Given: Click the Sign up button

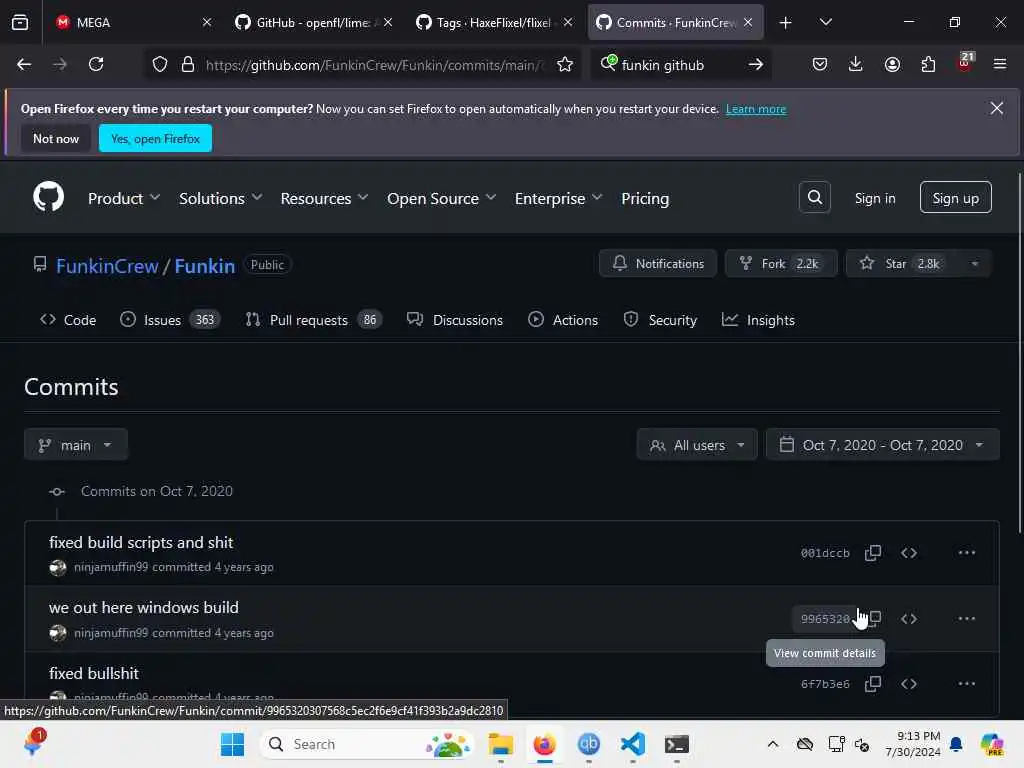Looking at the screenshot, I should (955, 198).
